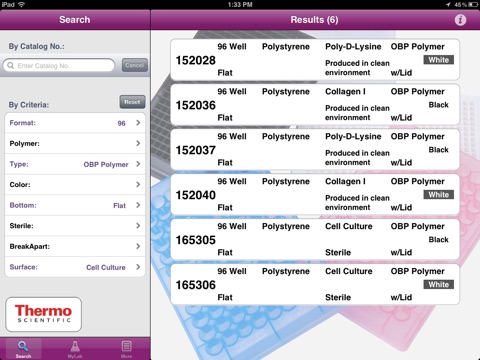The image size is (480, 360).
Task: Click the OBP Polymer type value
Action: coord(106,164)
